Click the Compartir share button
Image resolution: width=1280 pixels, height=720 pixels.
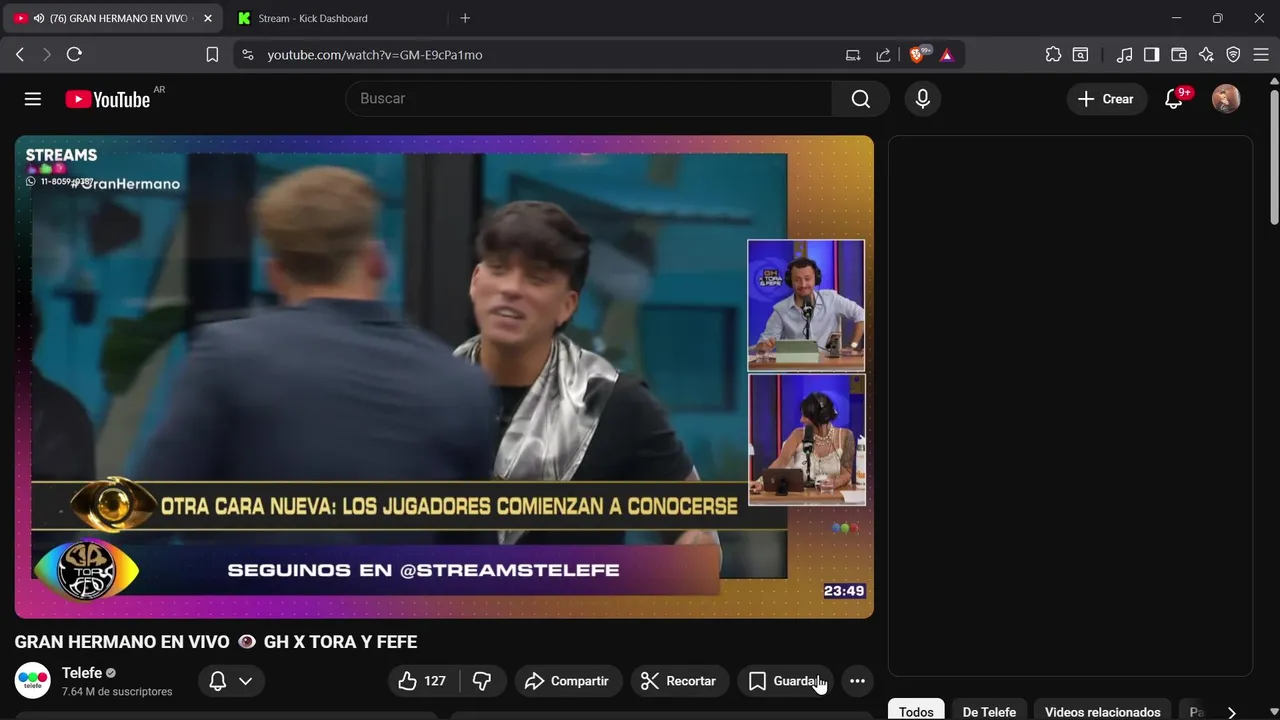point(568,681)
